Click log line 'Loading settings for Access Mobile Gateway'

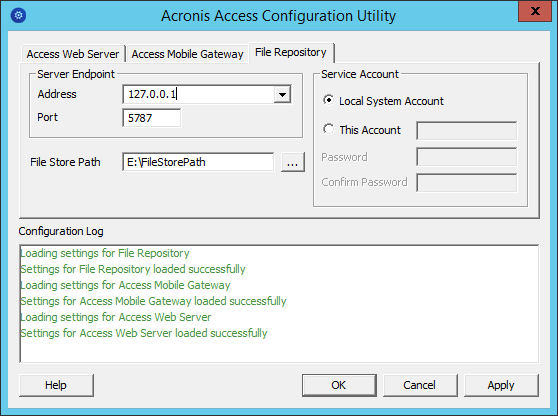(x=125, y=285)
